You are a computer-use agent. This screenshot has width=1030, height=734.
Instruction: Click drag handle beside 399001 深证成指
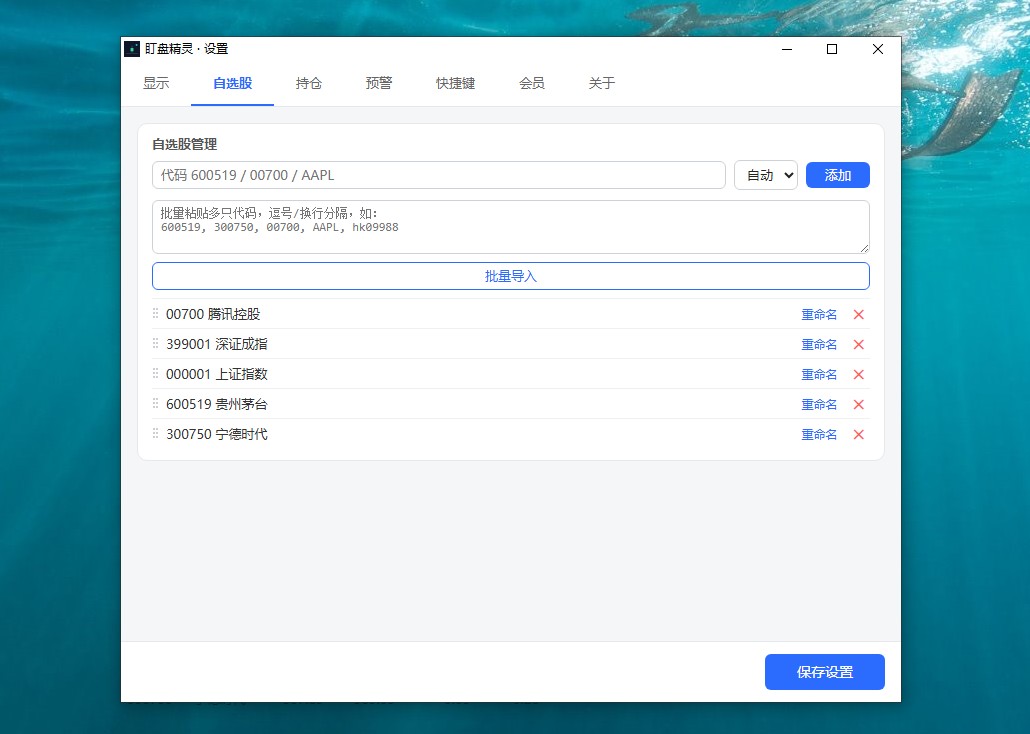156,344
